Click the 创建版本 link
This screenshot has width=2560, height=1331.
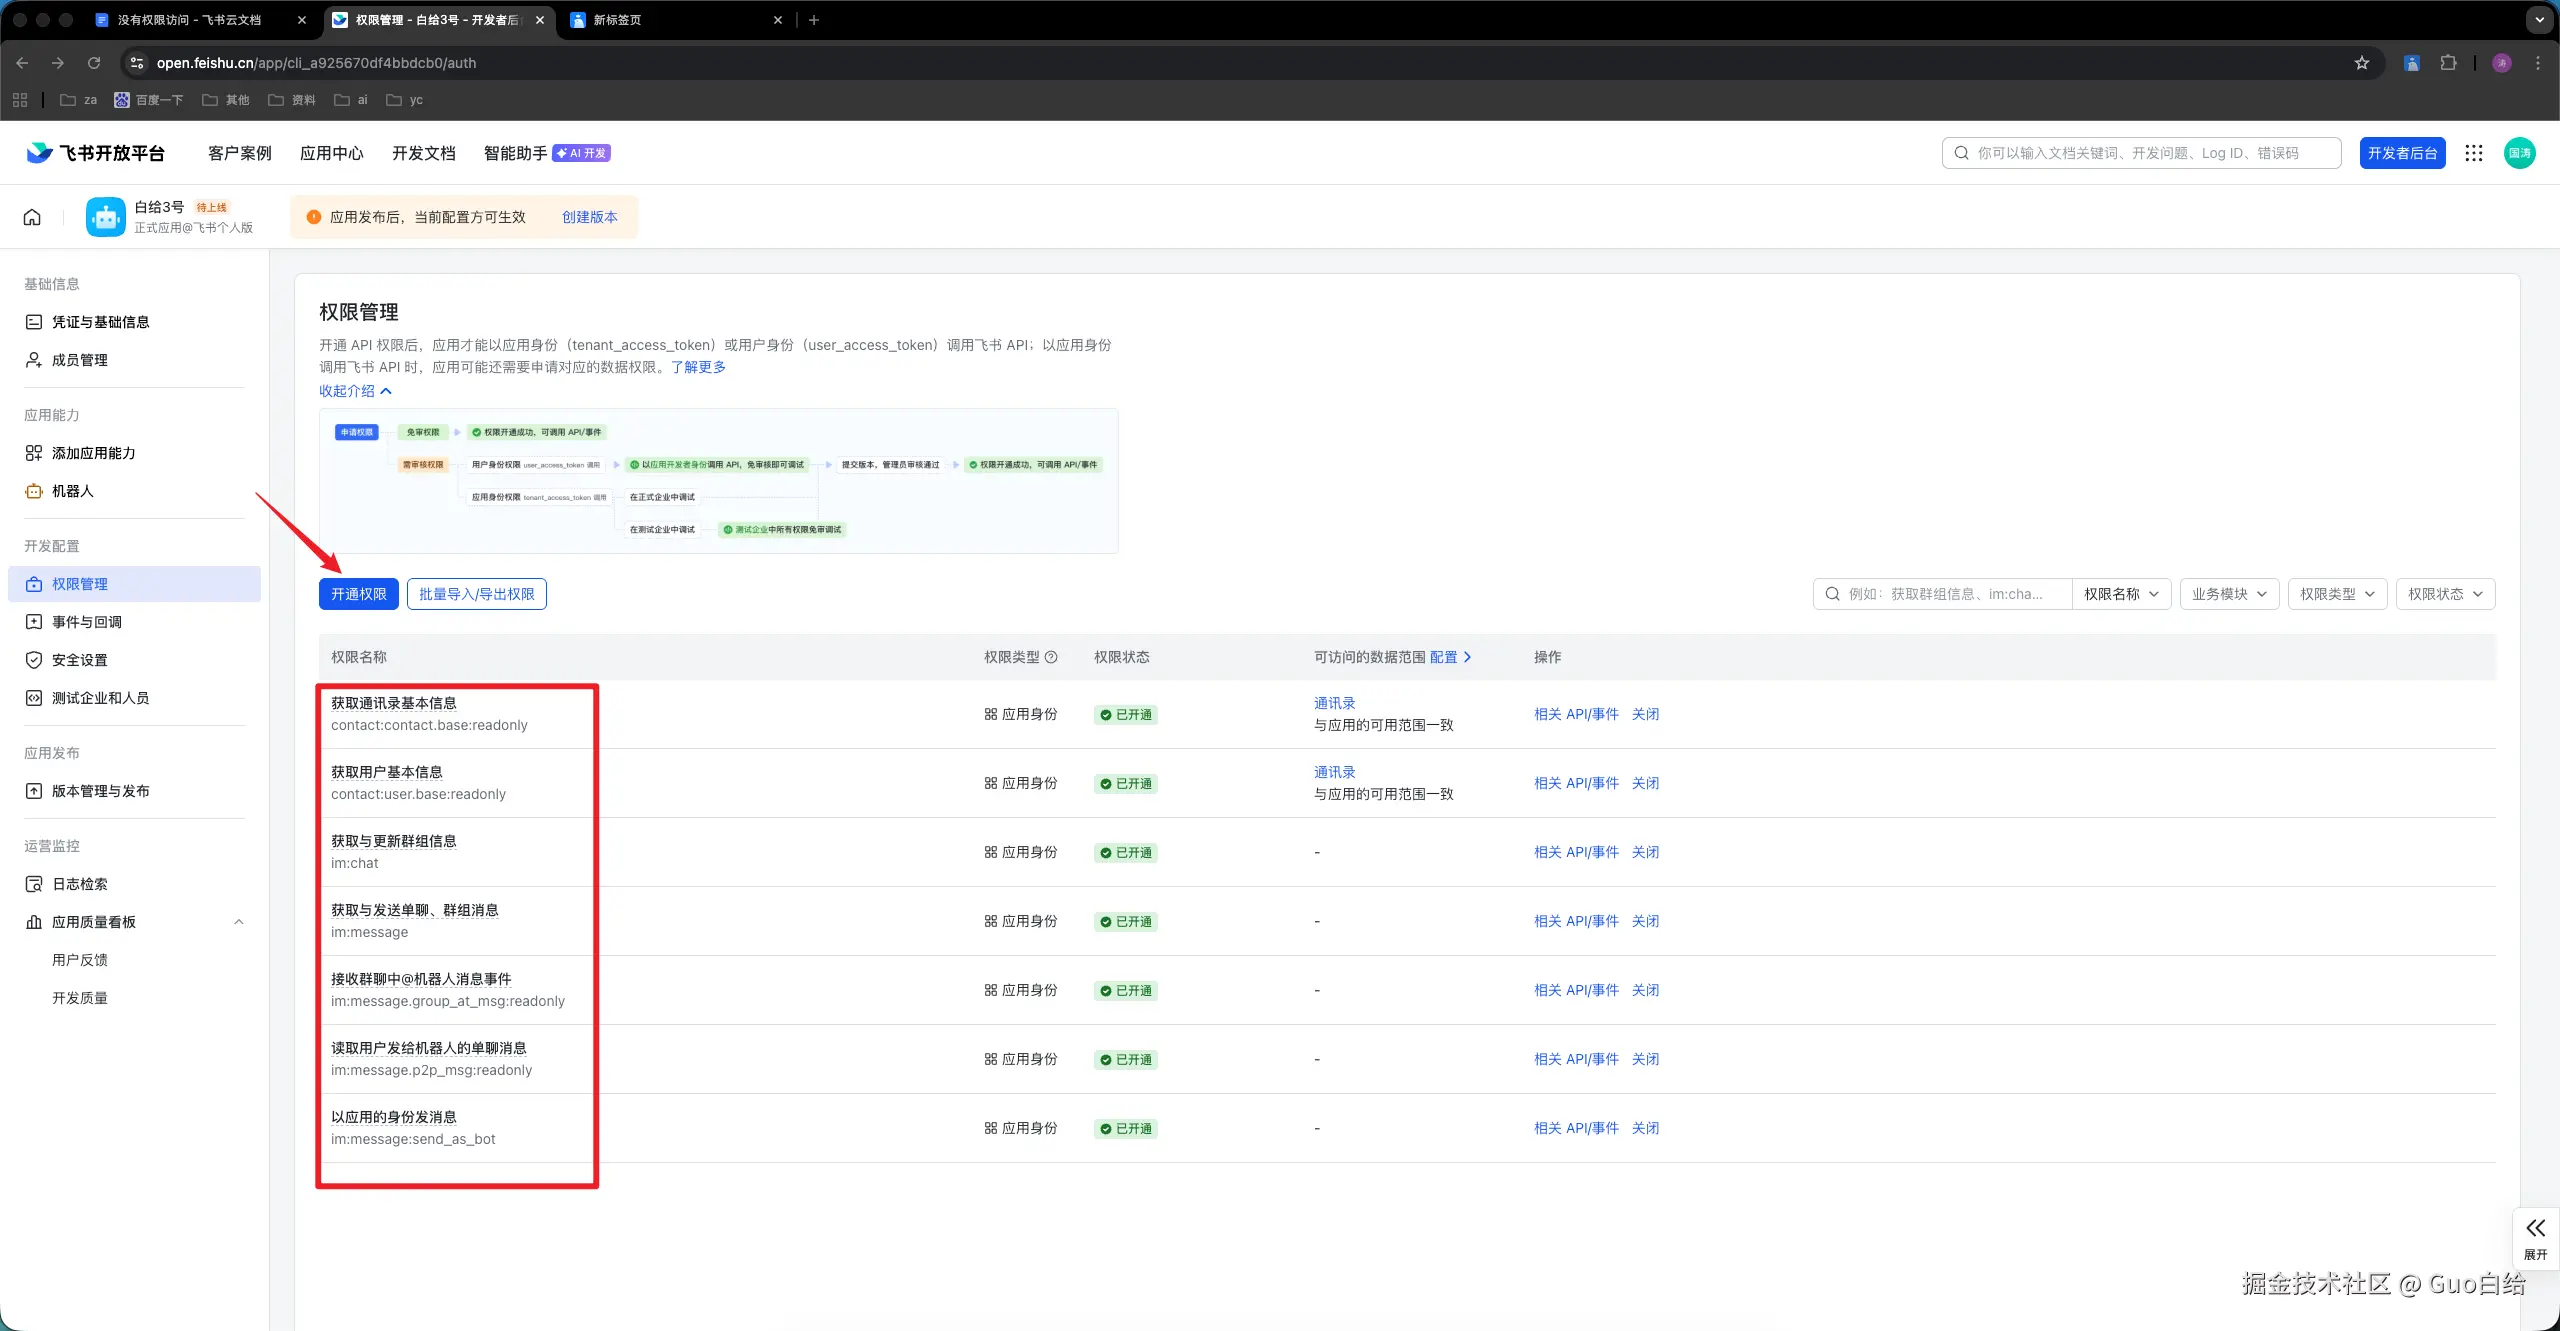click(589, 217)
